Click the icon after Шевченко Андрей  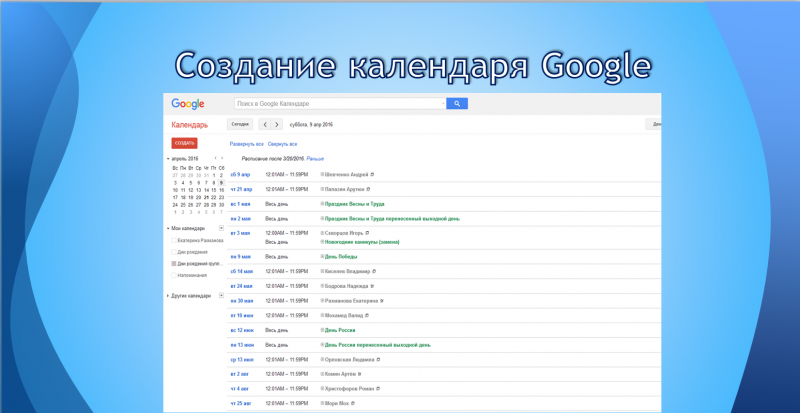pos(372,175)
